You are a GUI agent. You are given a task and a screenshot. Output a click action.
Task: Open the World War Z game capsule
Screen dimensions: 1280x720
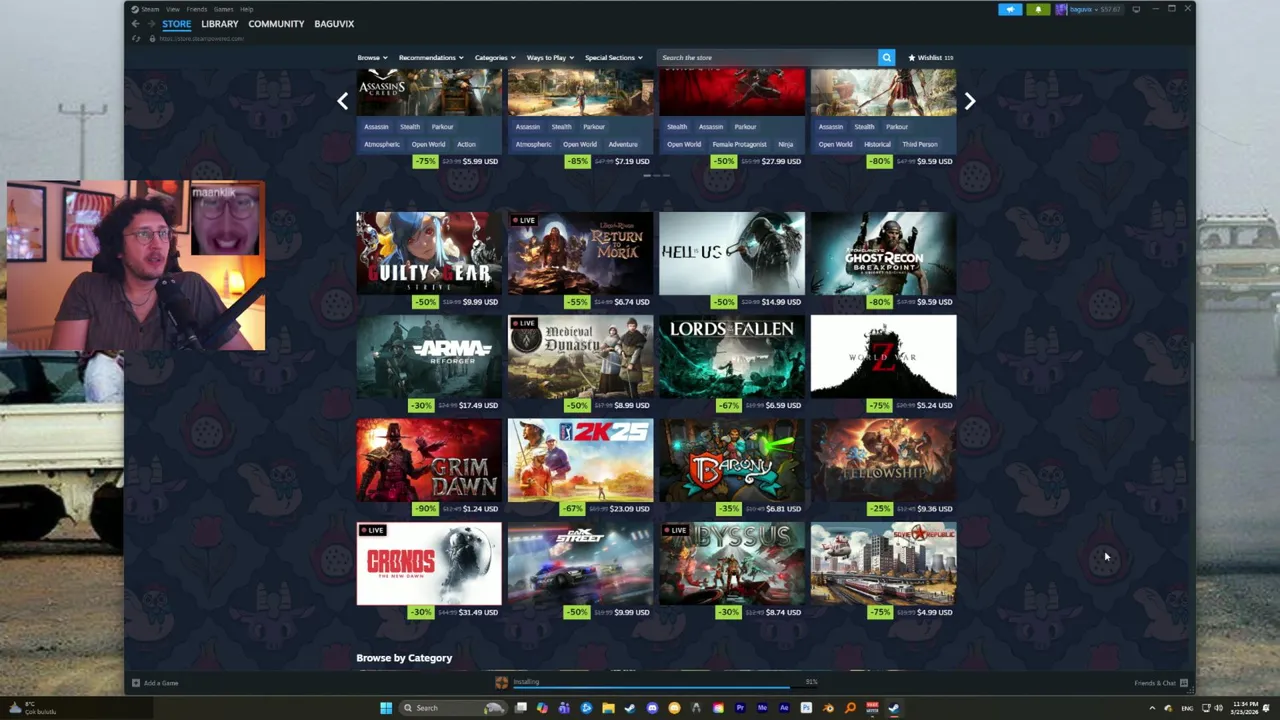[x=883, y=357]
